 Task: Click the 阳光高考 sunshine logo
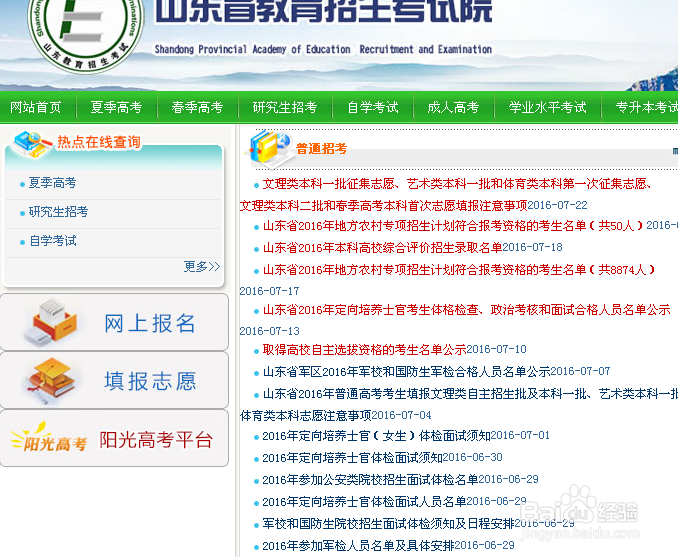tap(49, 438)
